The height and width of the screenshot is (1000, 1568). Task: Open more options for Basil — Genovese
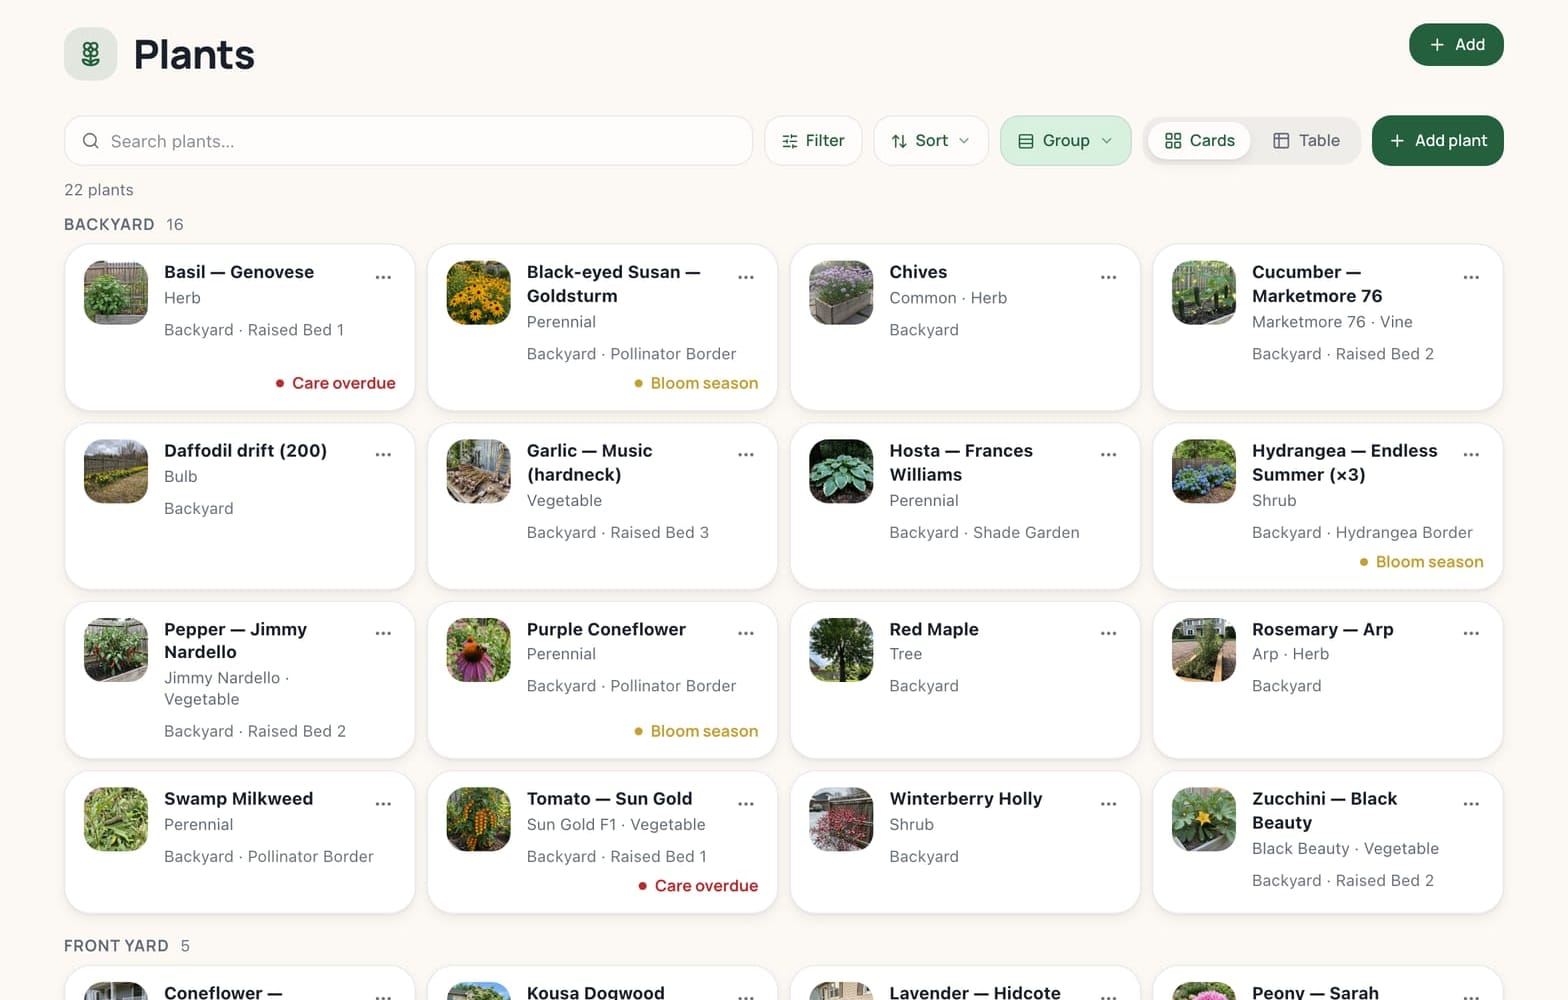(x=383, y=277)
